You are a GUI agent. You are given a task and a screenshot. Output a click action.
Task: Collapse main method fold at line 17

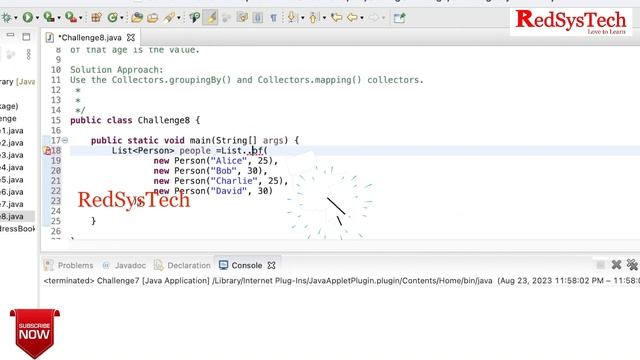click(65, 140)
